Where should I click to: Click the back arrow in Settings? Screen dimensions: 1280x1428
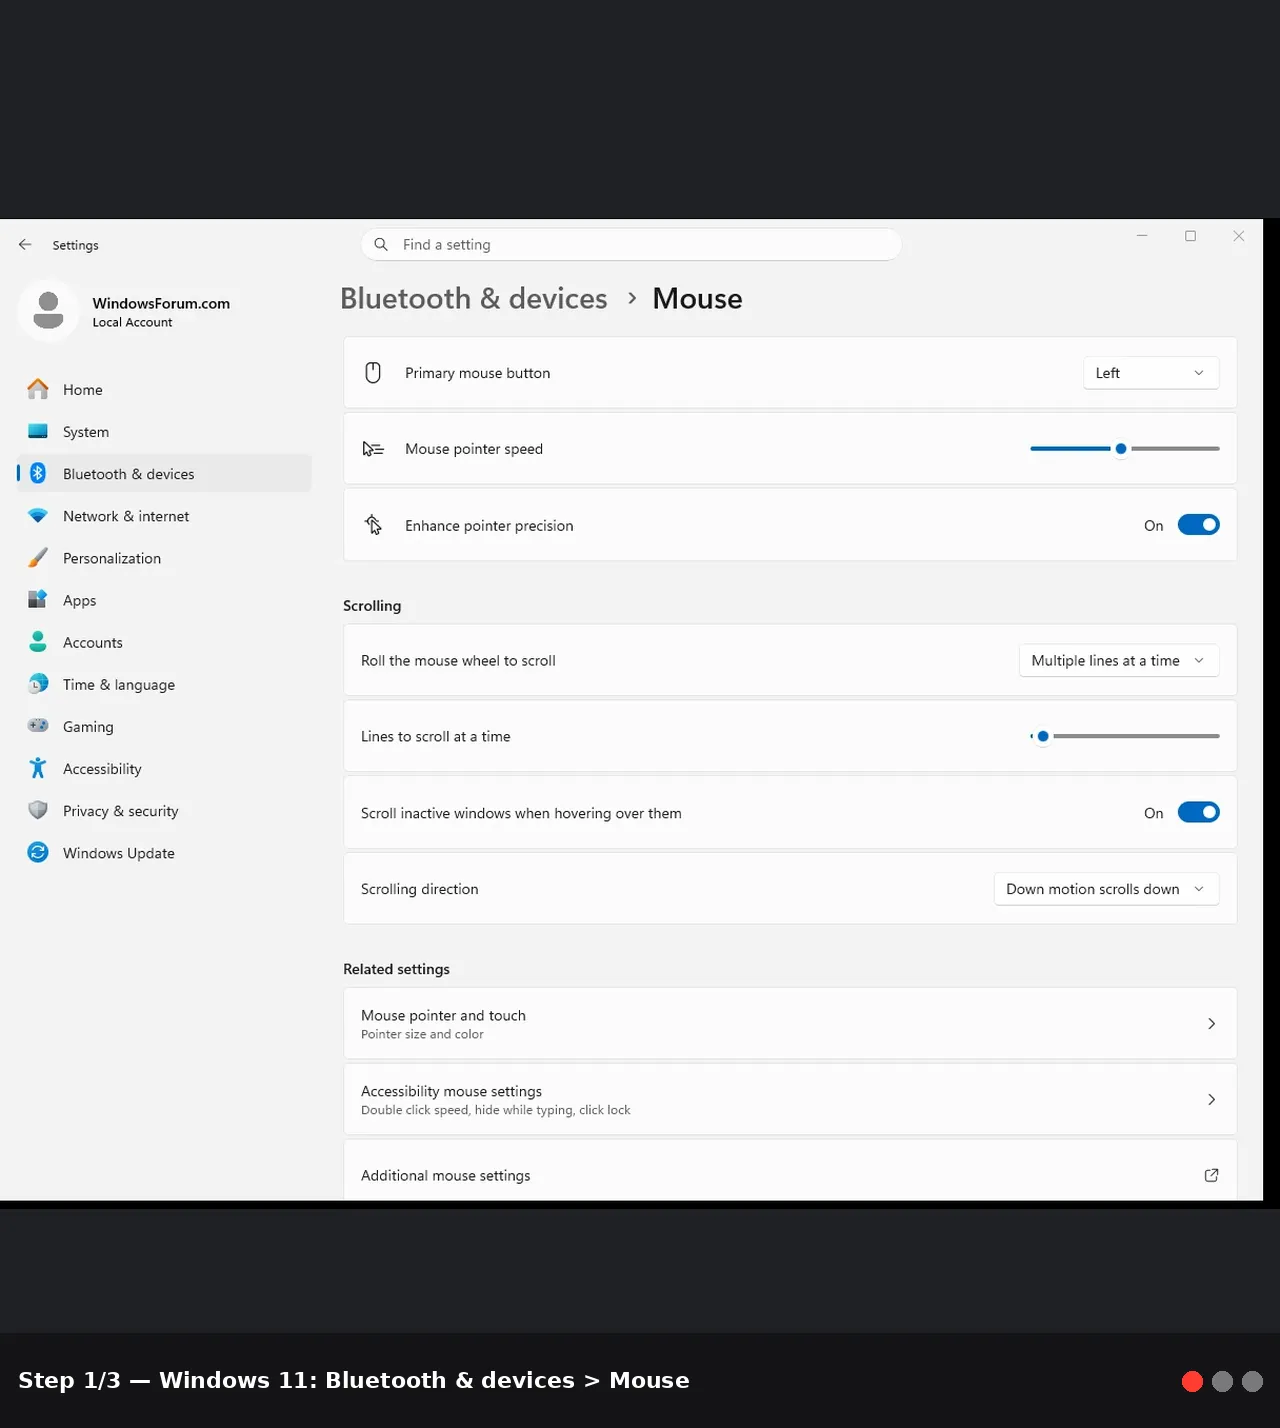25,245
